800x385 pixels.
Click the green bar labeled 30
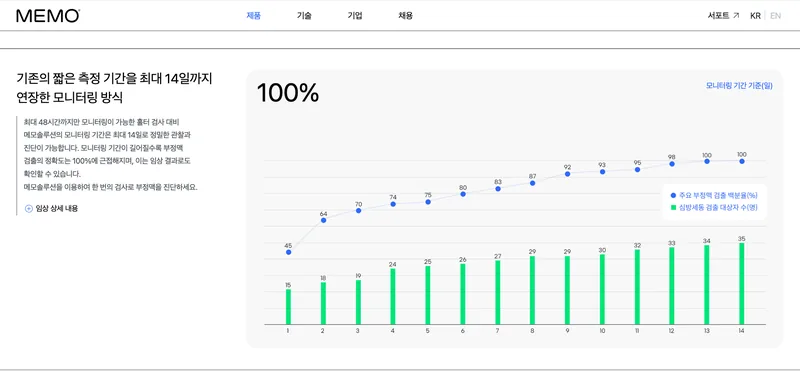[x=602, y=290]
